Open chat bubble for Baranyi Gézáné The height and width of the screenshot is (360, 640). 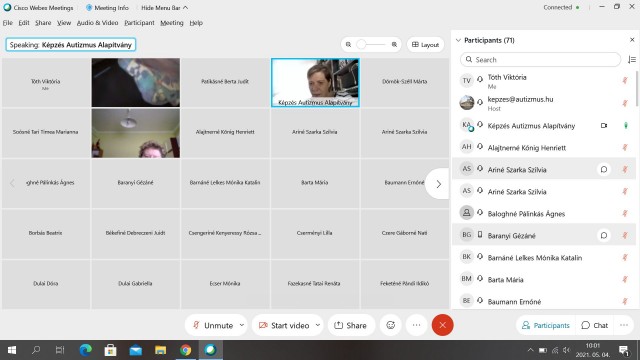pos(604,235)
